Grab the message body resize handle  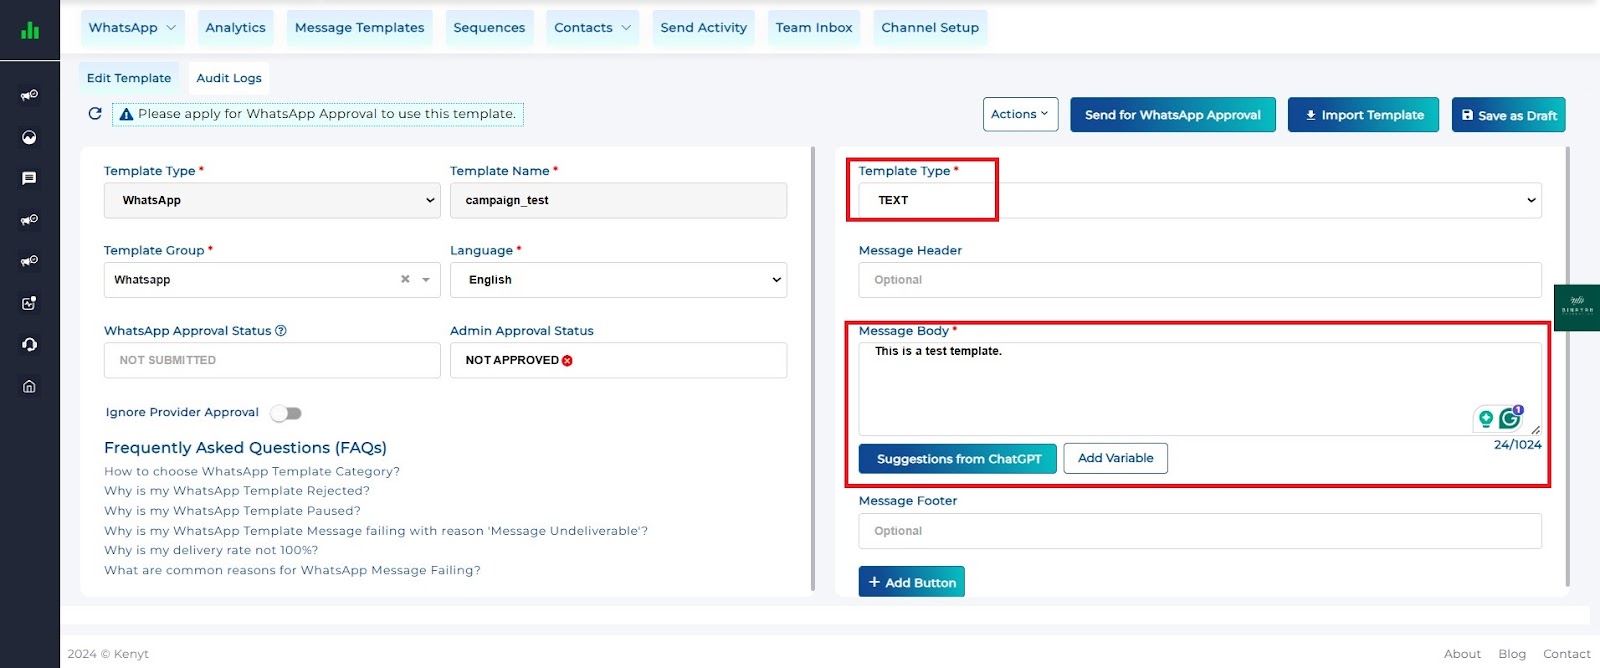click(x=1535, y=430)
